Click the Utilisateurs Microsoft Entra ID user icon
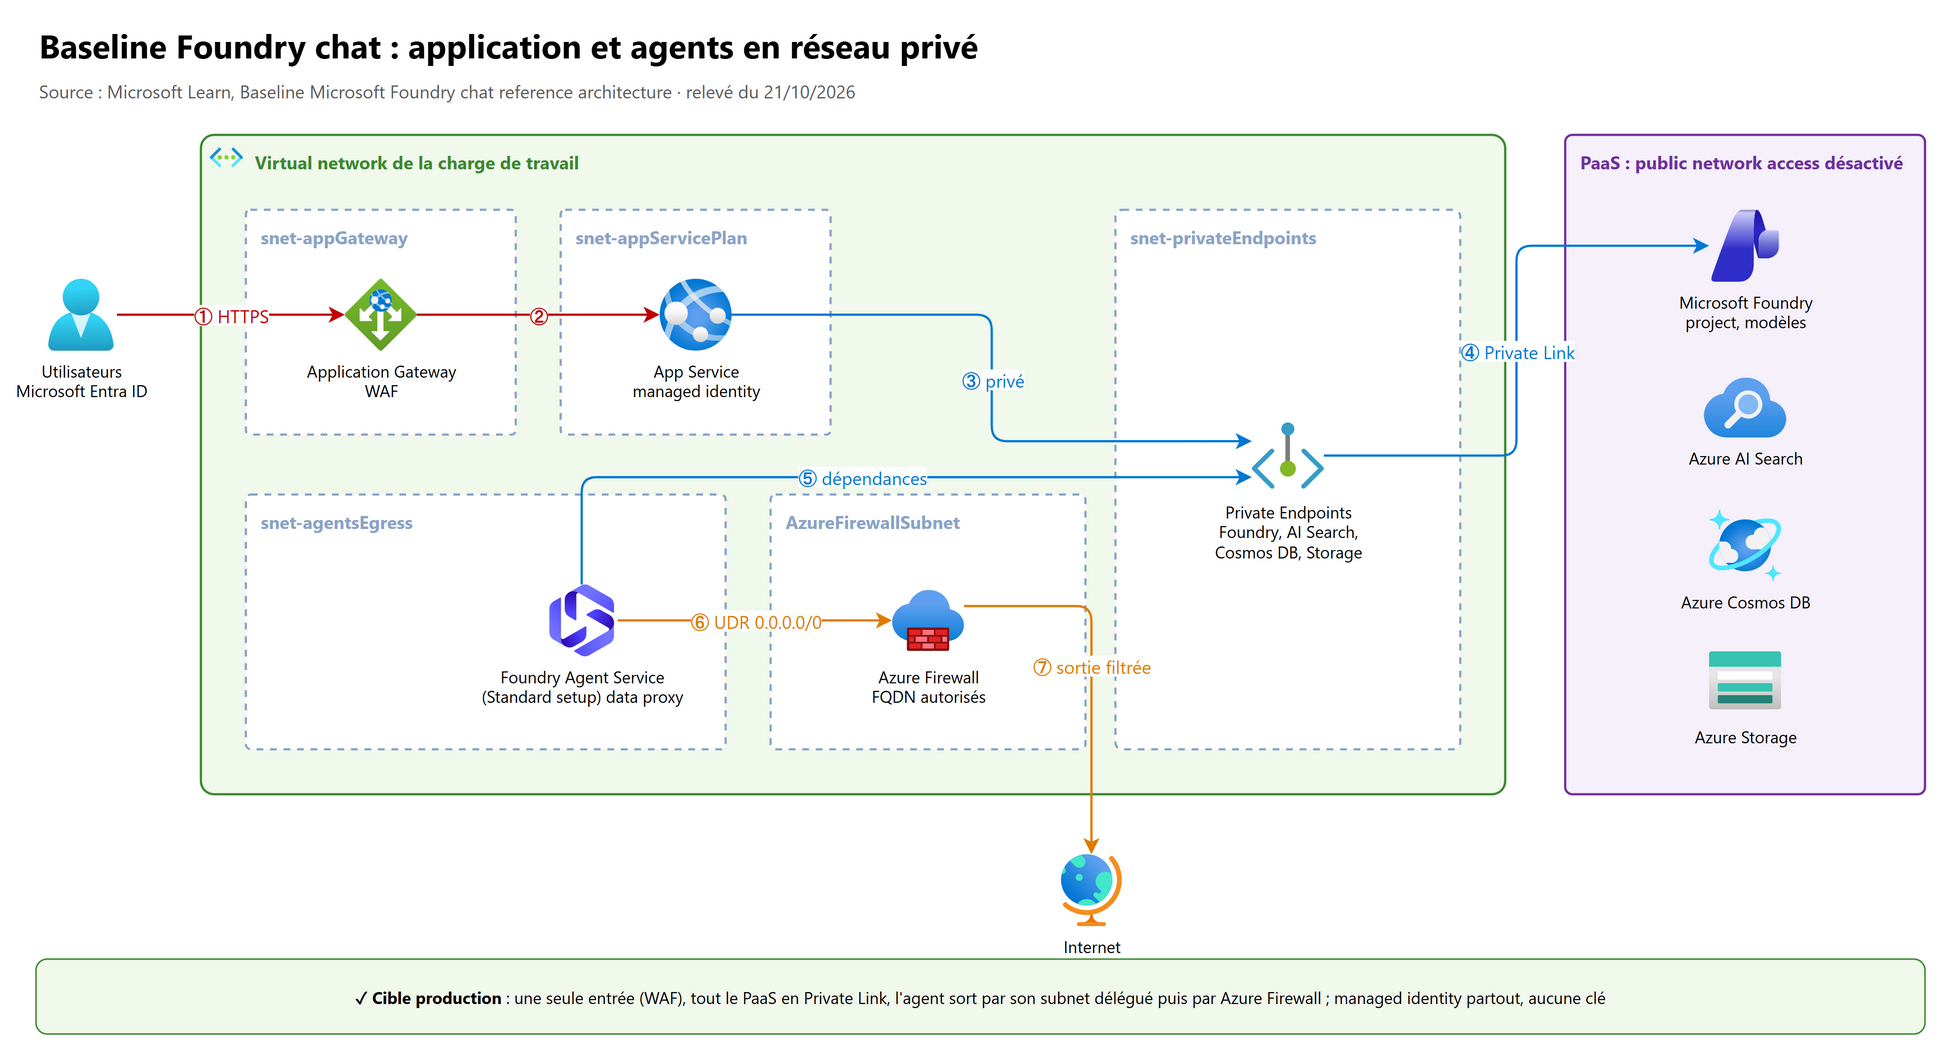Viewport: 1945px width, 1053px height. click(x=81, y=315)
